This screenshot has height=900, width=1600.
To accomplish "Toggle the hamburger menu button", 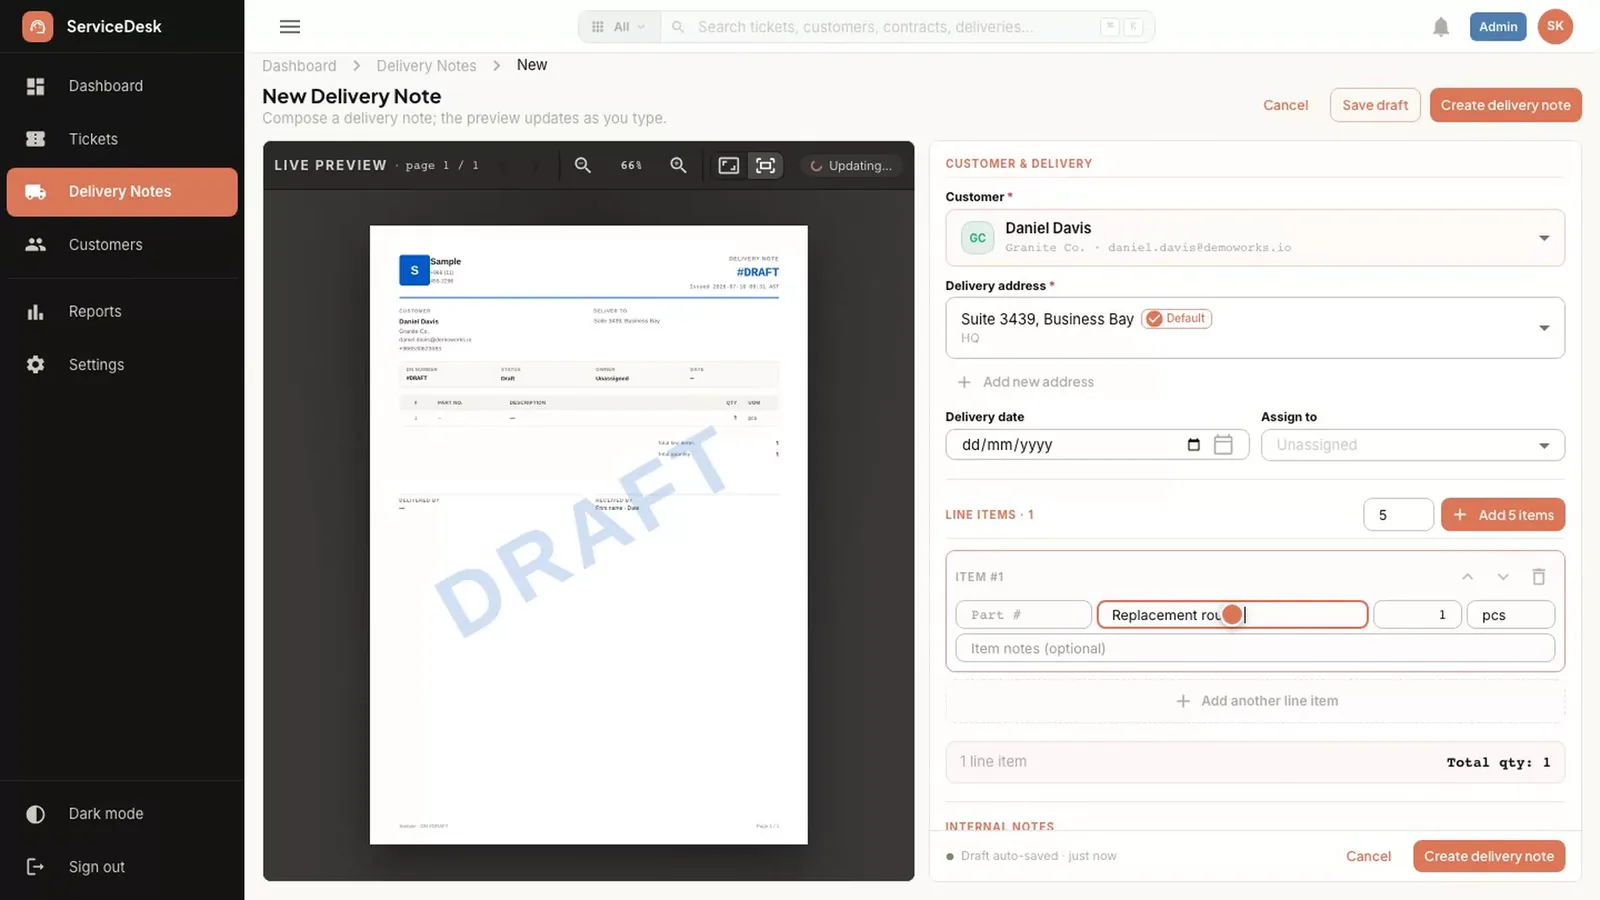I will coord(290,27).
